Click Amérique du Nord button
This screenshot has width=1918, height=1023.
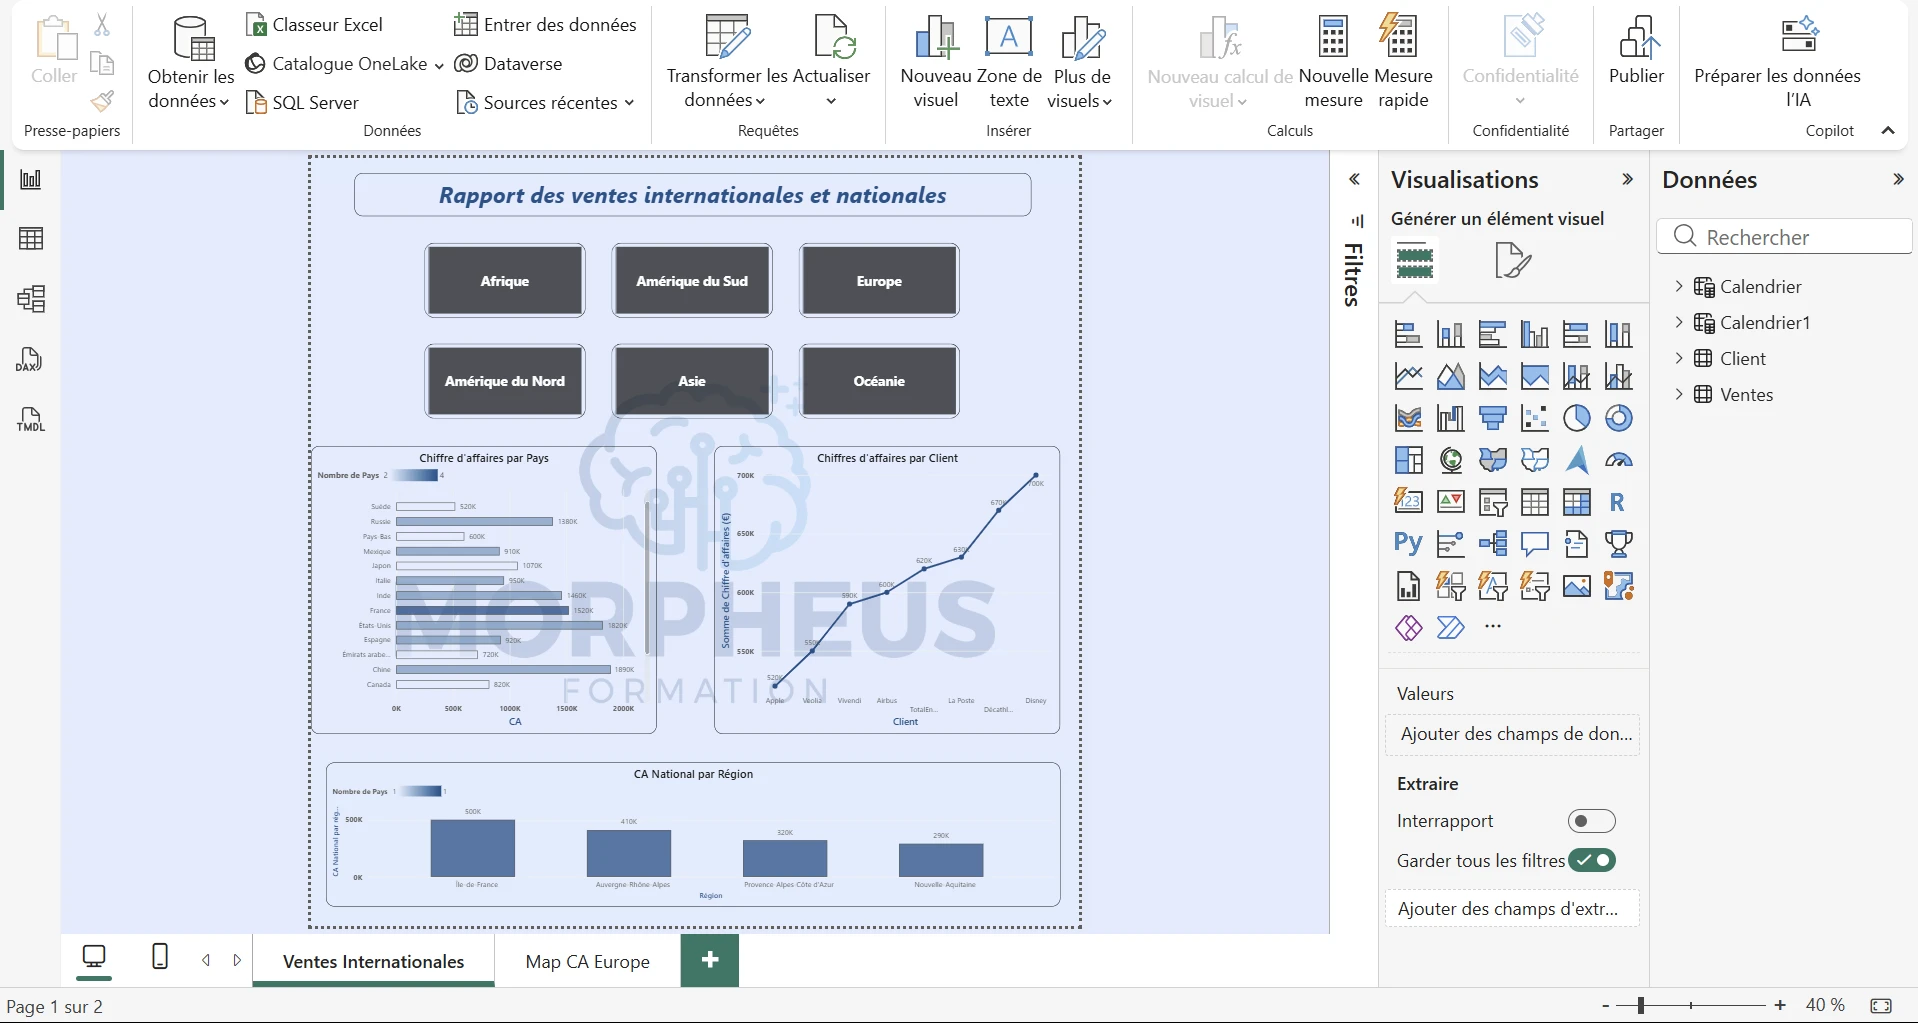pos(505,381)
